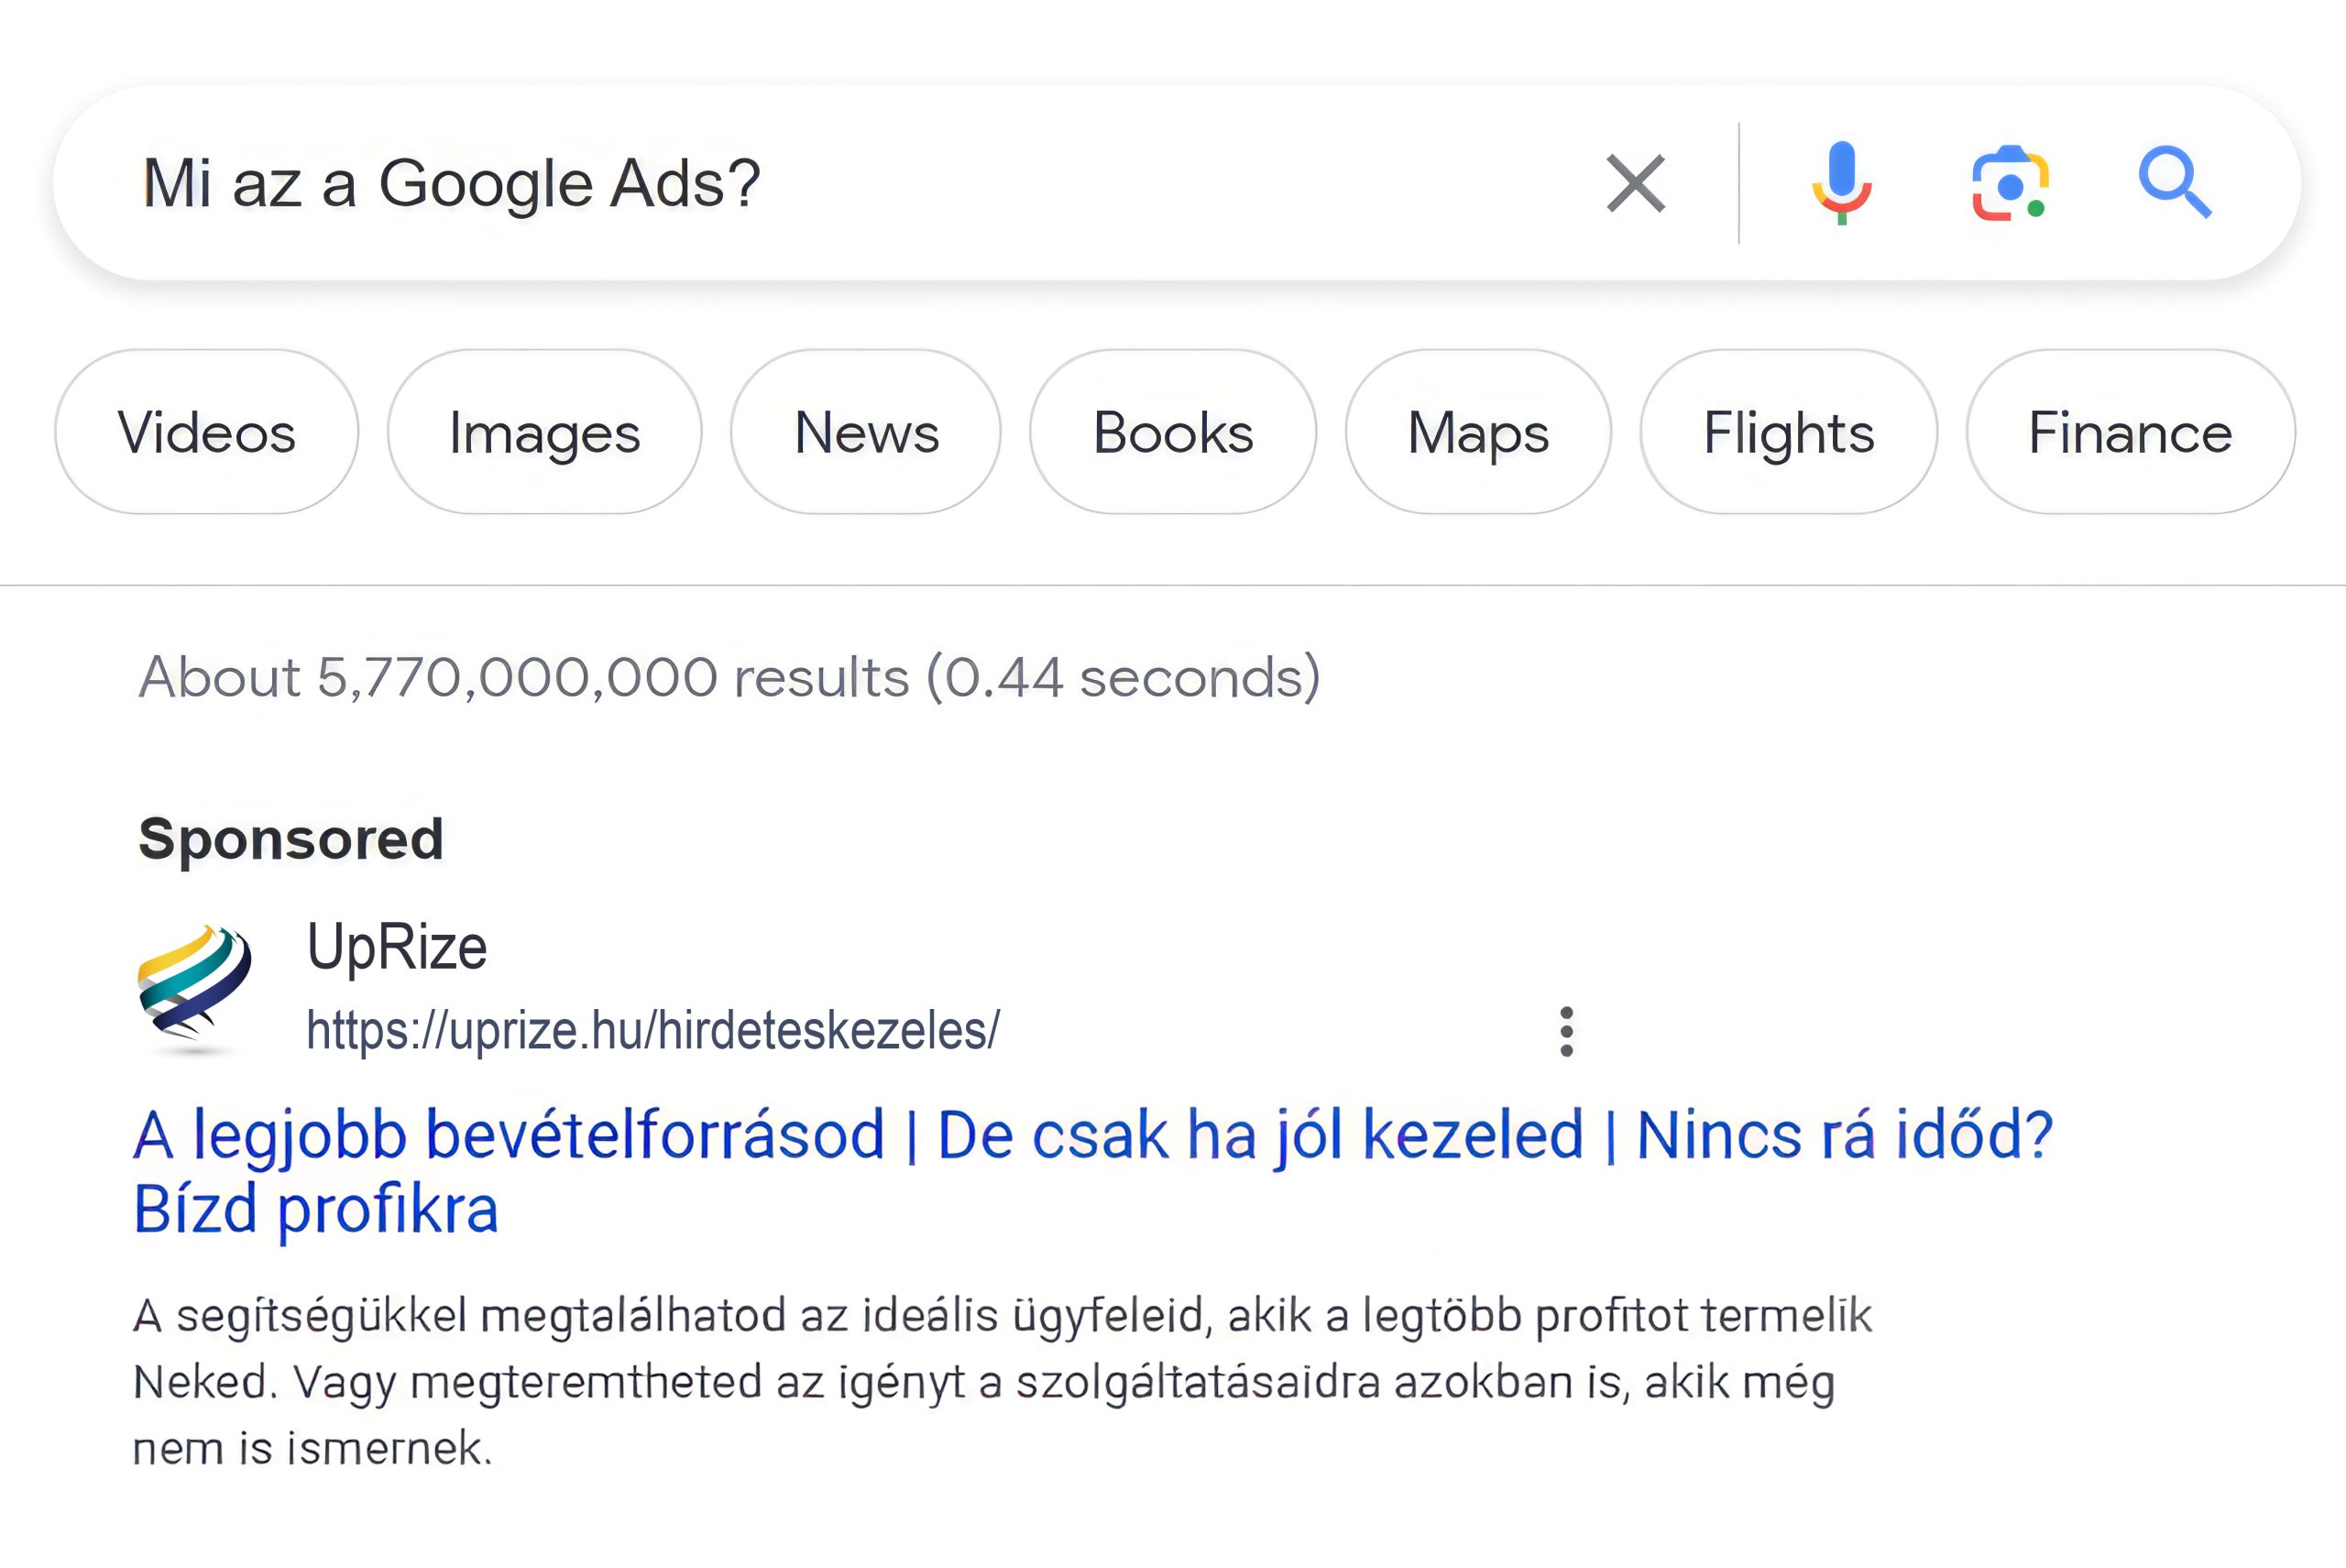Focus the "Mi az a Google Ads?" search box

tap(800, 183)
